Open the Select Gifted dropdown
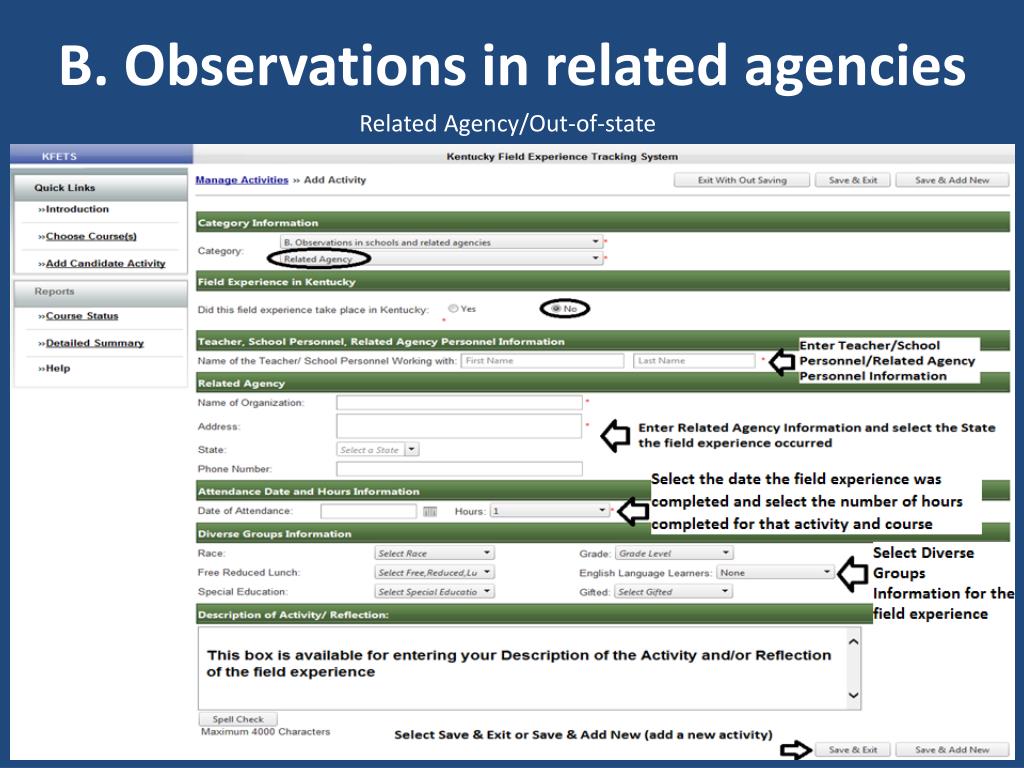 tap(673, 592)
